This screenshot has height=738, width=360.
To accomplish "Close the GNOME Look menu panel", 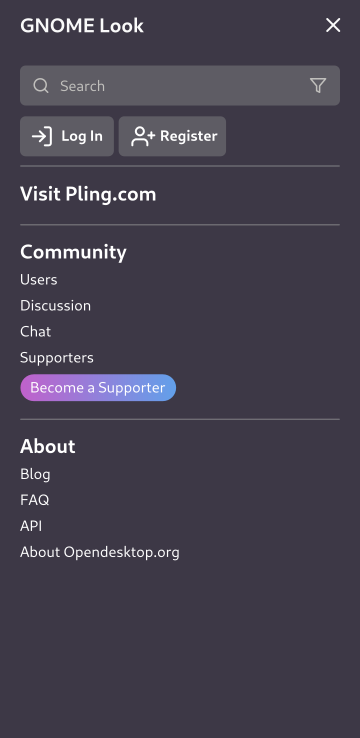I will 333,25.
